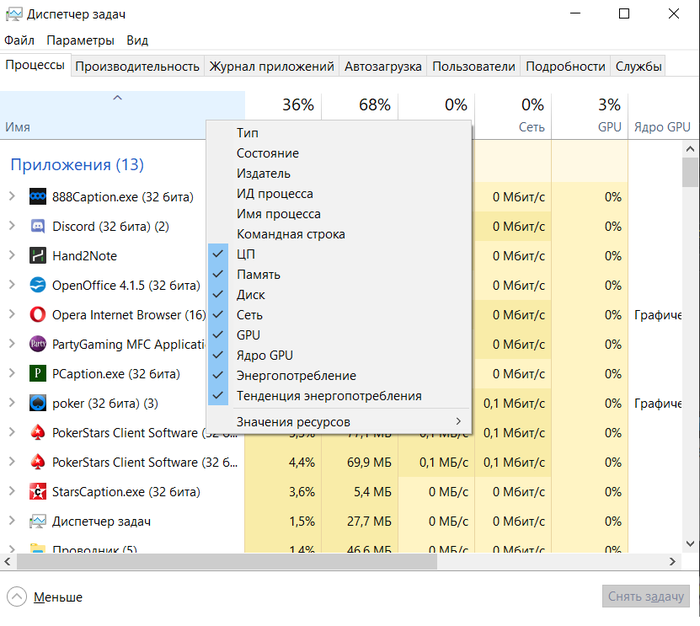Switch to the Подробности tab
Viewport: 700px width, 626px height.
tap(565, 67)
